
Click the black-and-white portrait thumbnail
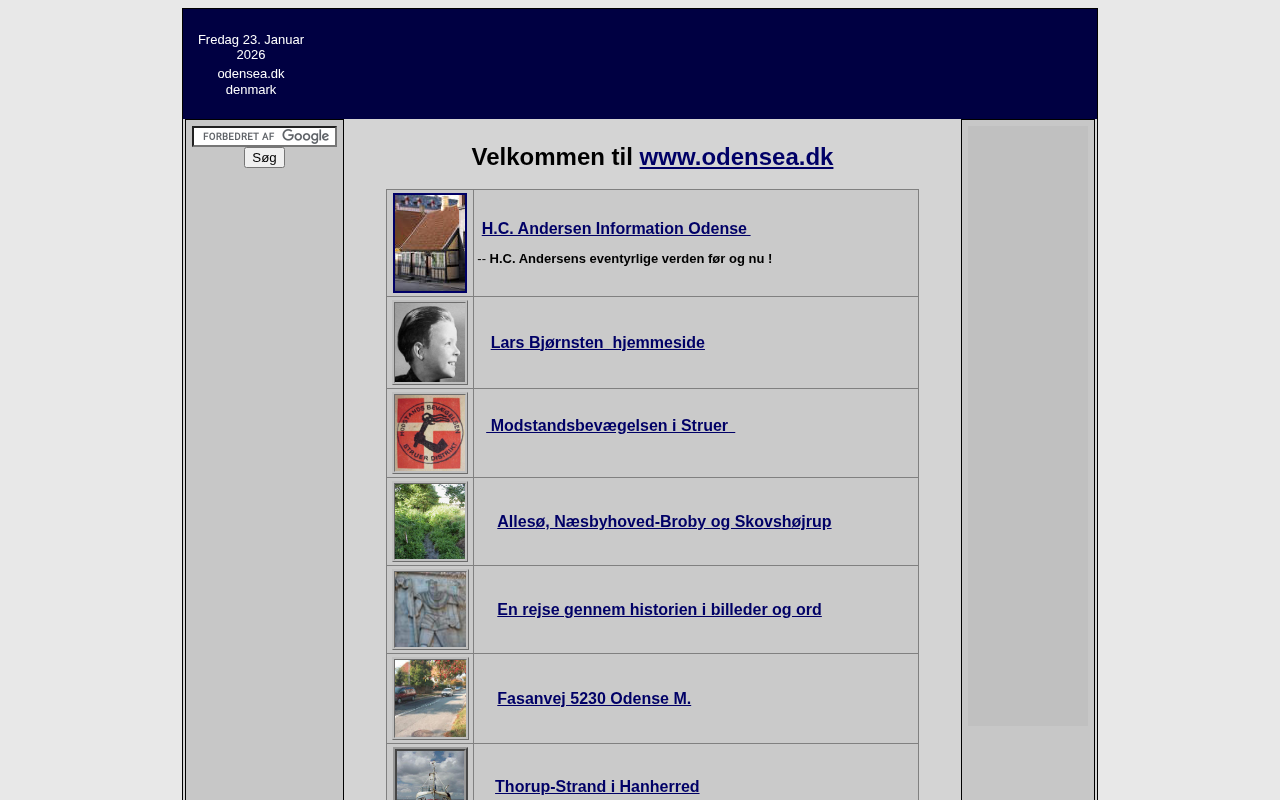pyautogui.click(x=430, y=343)
